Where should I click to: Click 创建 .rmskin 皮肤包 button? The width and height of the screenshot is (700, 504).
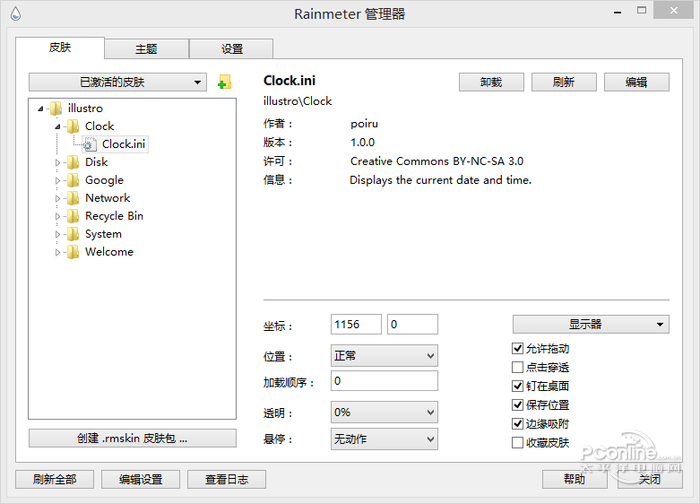pos(132,438)
